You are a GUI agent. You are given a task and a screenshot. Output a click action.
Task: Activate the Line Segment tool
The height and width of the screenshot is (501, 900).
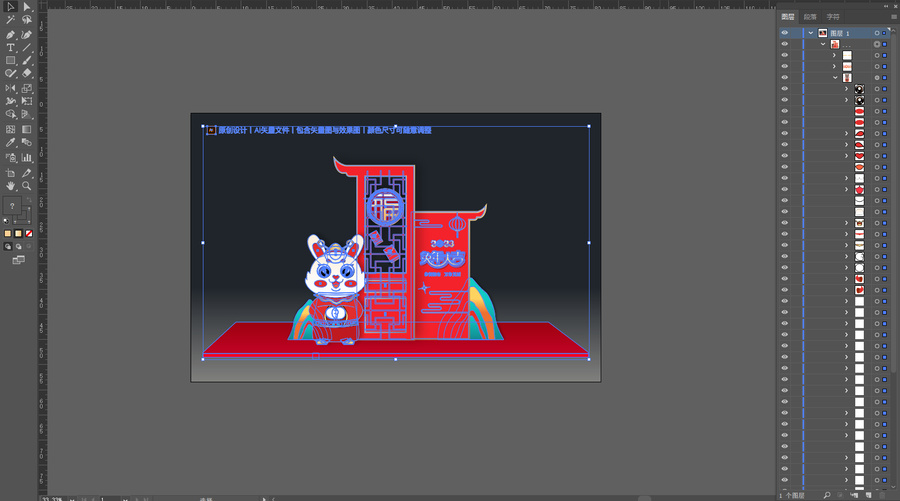[26, 48]
